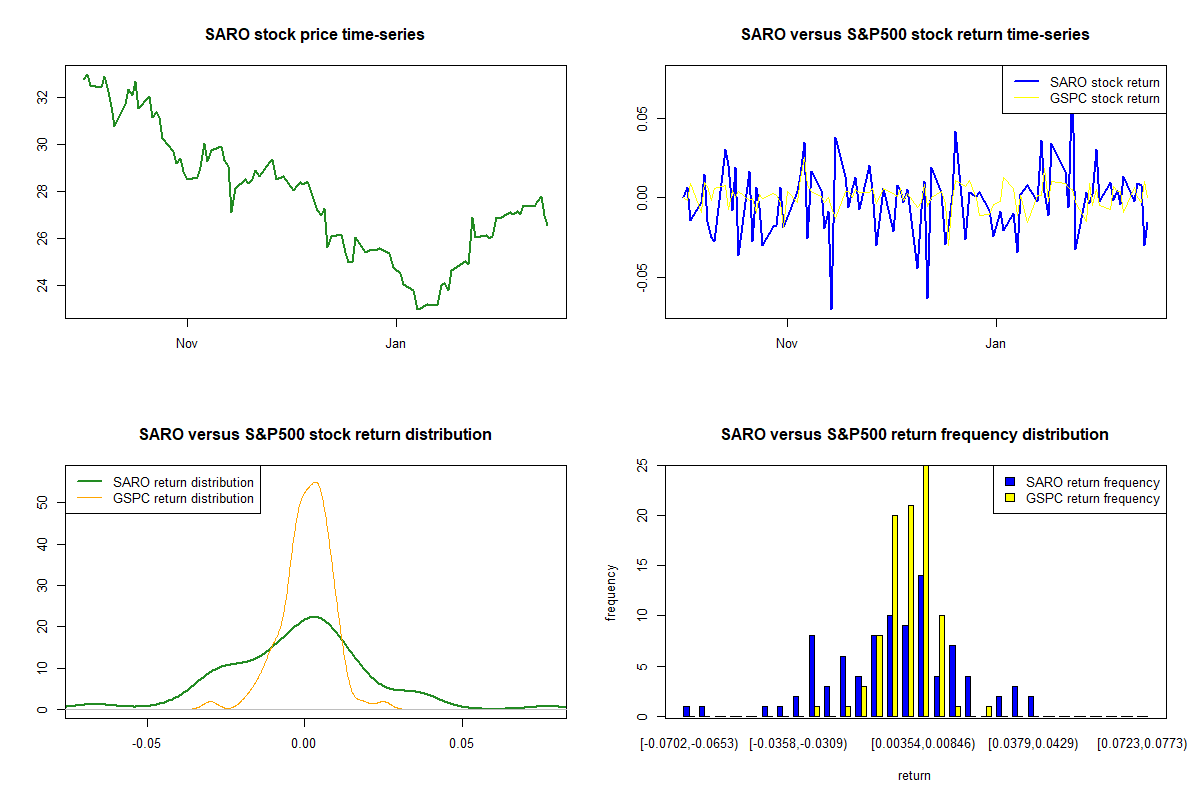Screen dimensions: 1200x800
Task: Select the "GSPC return distribution" legend text
Action: click(x=184, y=498)
